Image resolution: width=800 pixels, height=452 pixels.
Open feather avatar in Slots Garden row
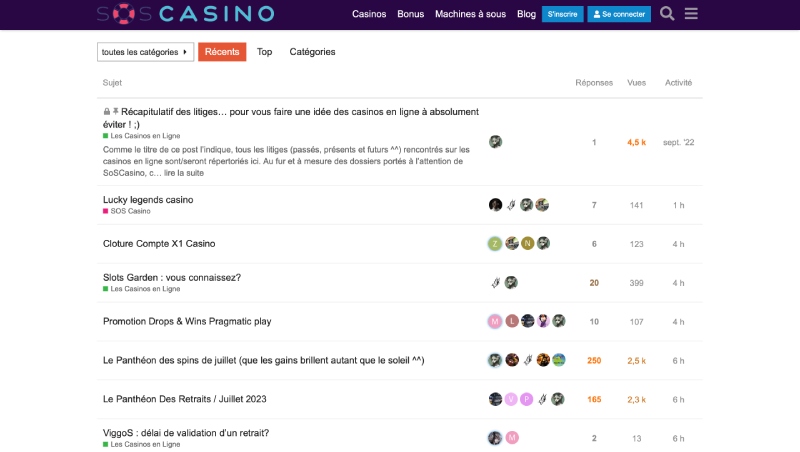(495, 282)
